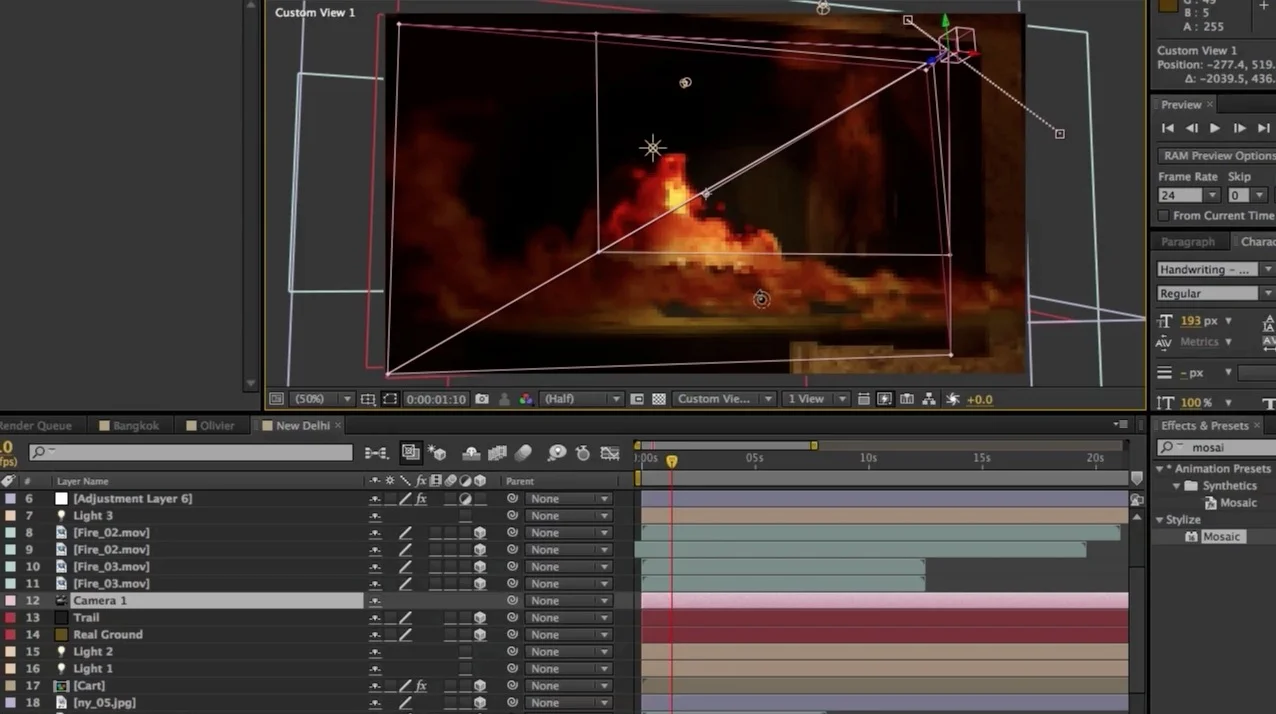Toggle effects fx switch on Cart layer
The height and width of the screenshot is (714, 1276).
click(x=421, y=686)
